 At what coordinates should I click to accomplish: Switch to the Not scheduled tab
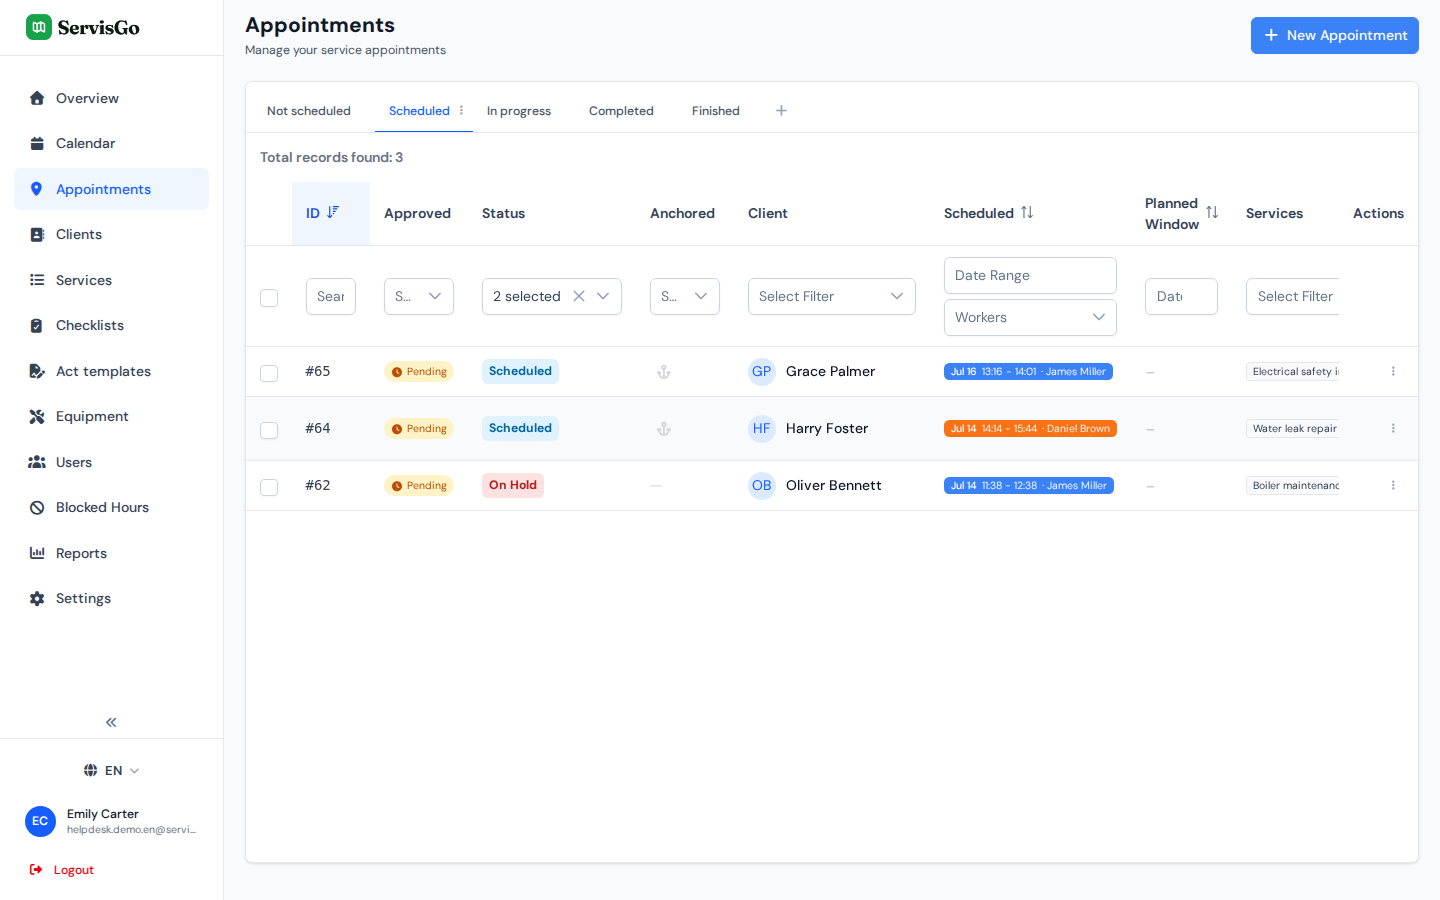309,111
